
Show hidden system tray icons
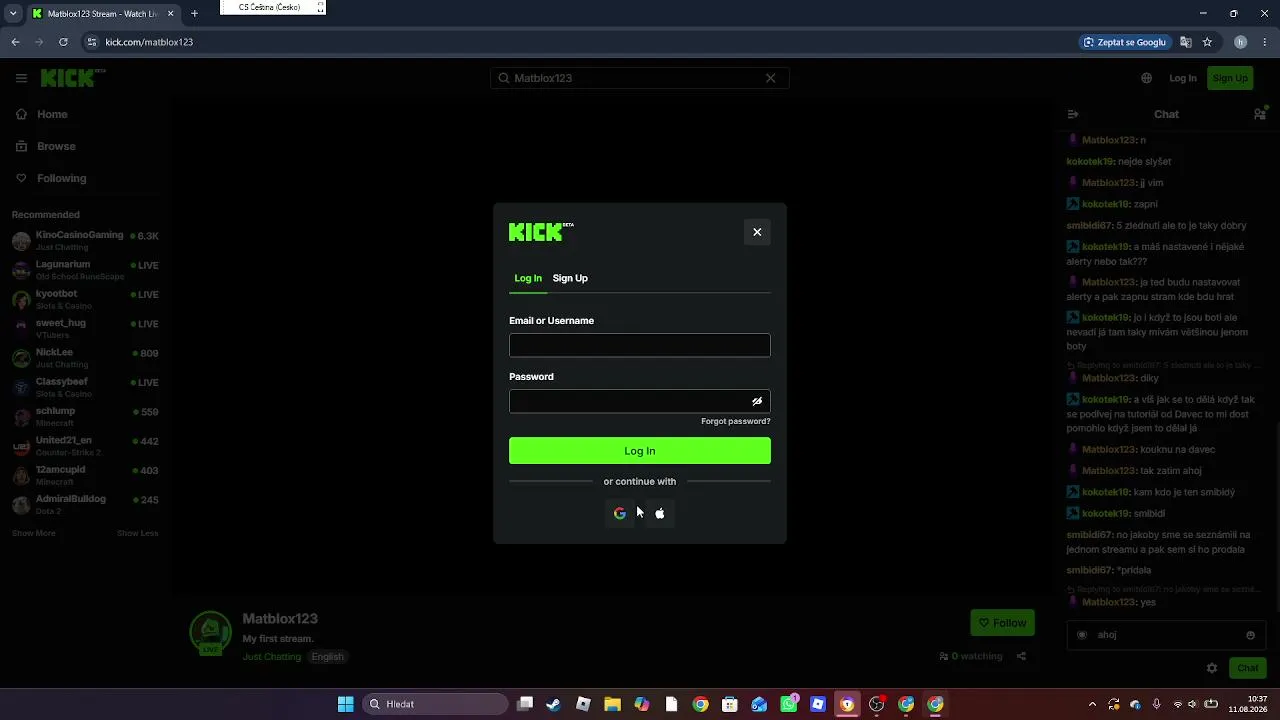[1092, 704]
